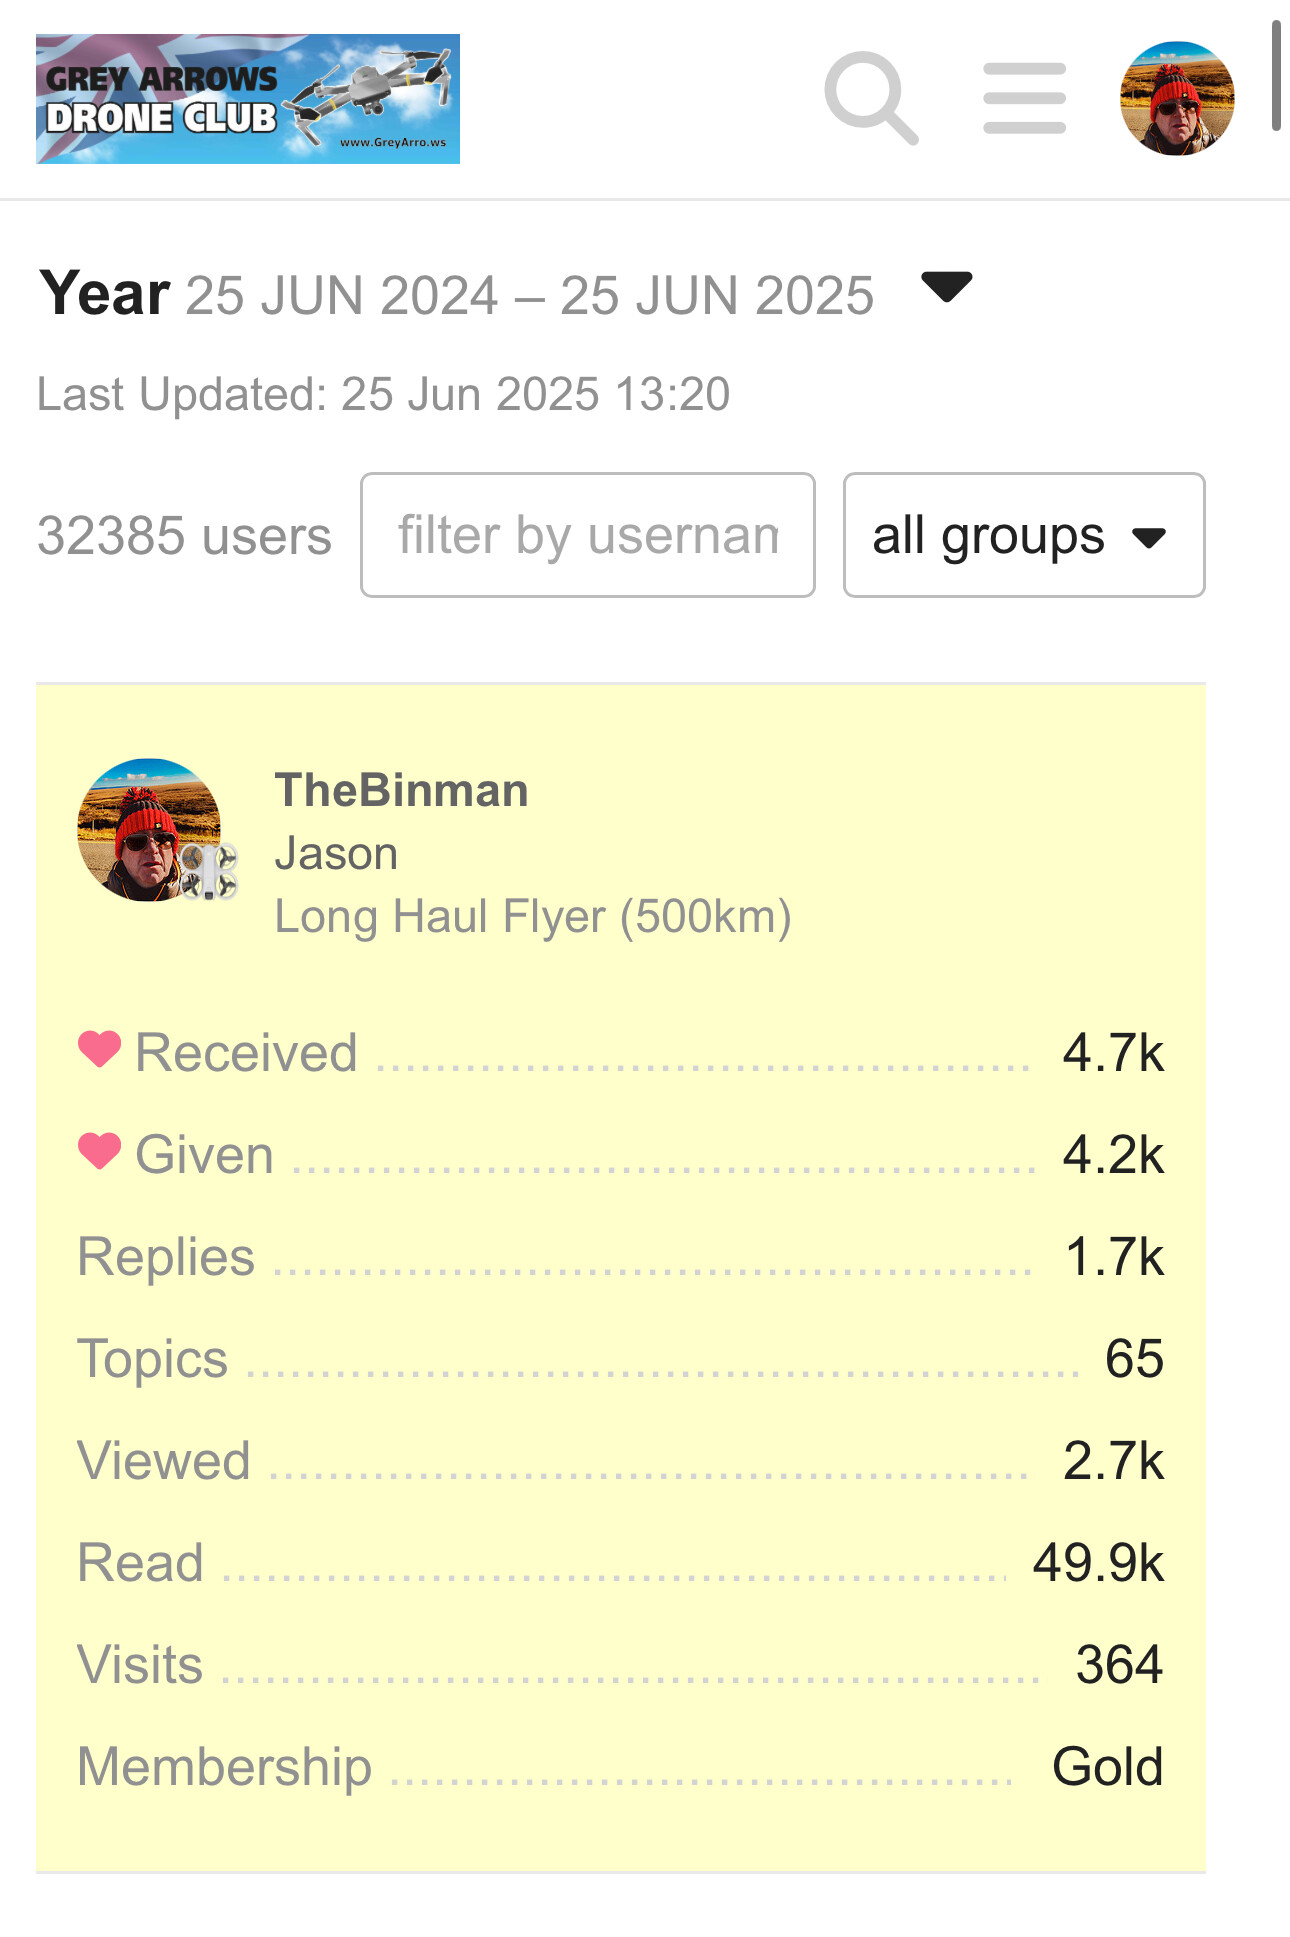1290x1937 pixels.
Task: Click the pink heart beside Received
Action: tap(99, 1049)
